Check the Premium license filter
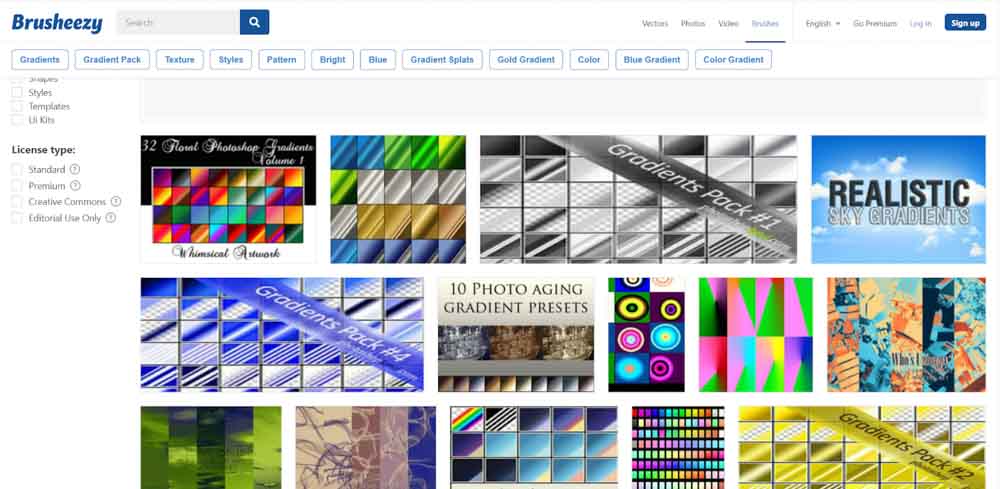This screenshot has width=1000, height=489. click(x=17, y=186)
